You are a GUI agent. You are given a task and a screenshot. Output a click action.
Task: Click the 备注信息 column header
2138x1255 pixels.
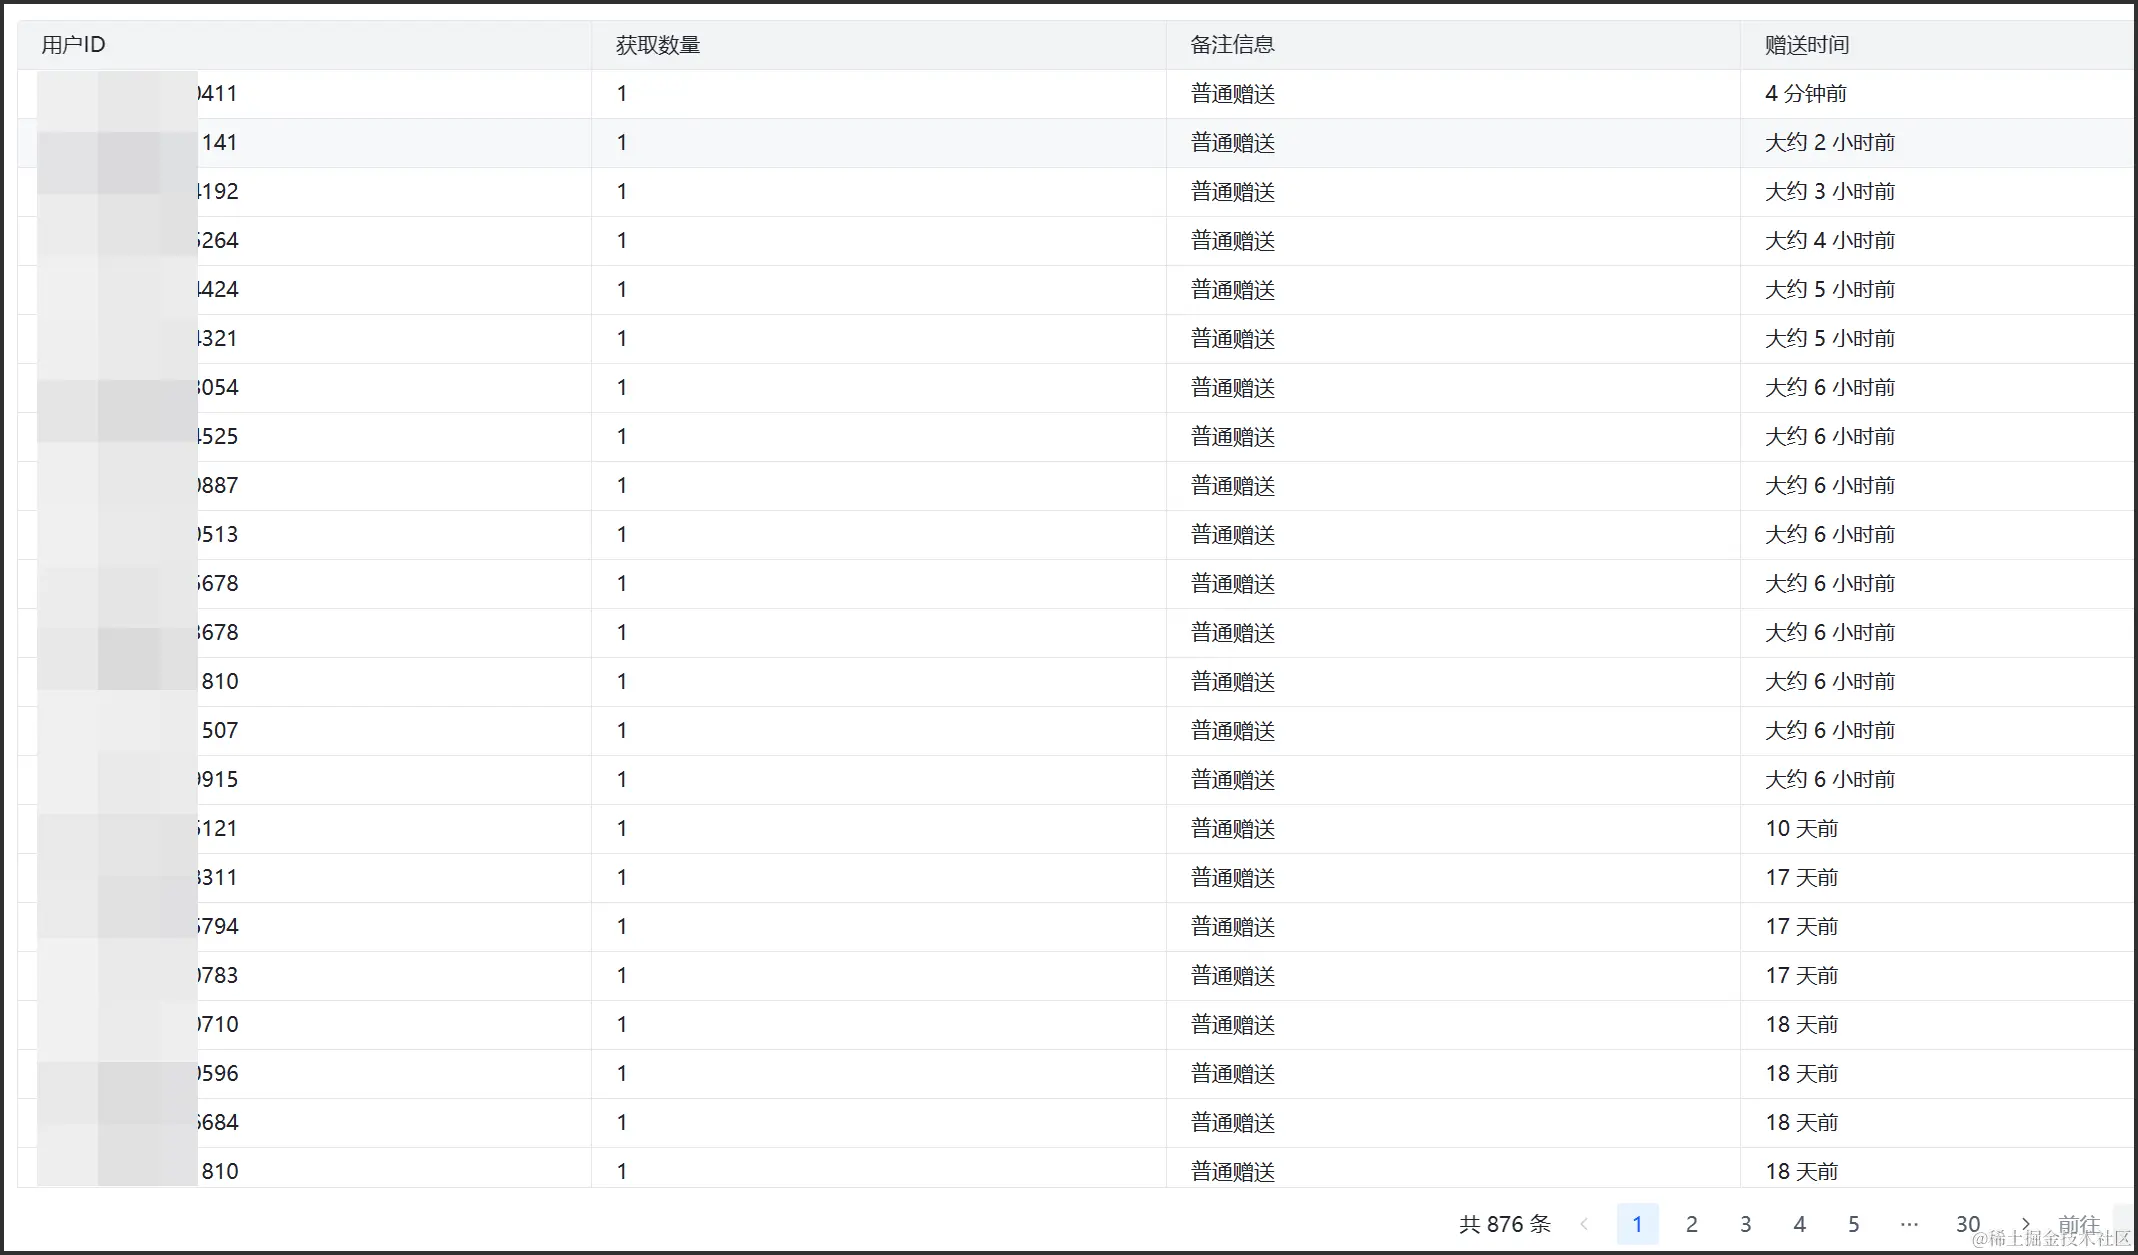click(x=1232, y=45)
